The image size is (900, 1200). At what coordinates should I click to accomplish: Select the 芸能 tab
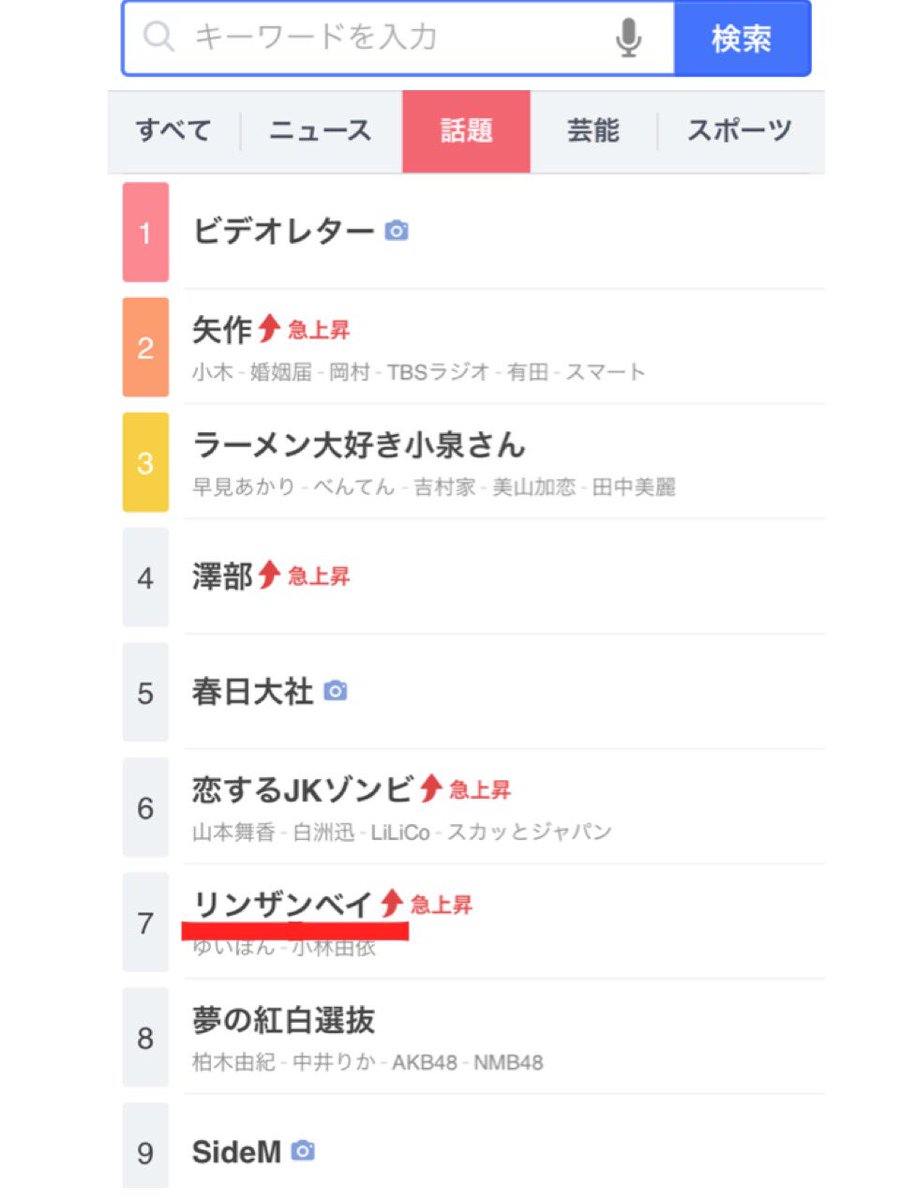tap(593, 131)
